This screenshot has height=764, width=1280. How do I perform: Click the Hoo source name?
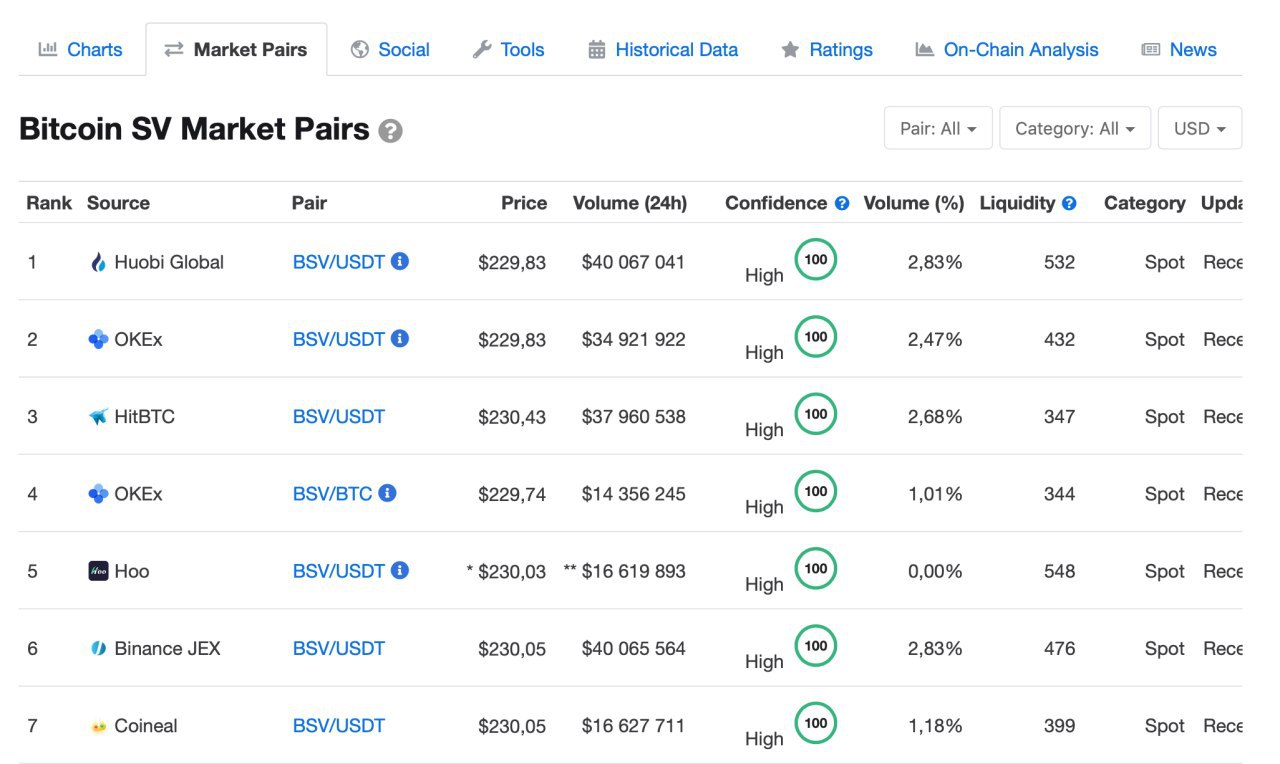(x=132, y=571)
